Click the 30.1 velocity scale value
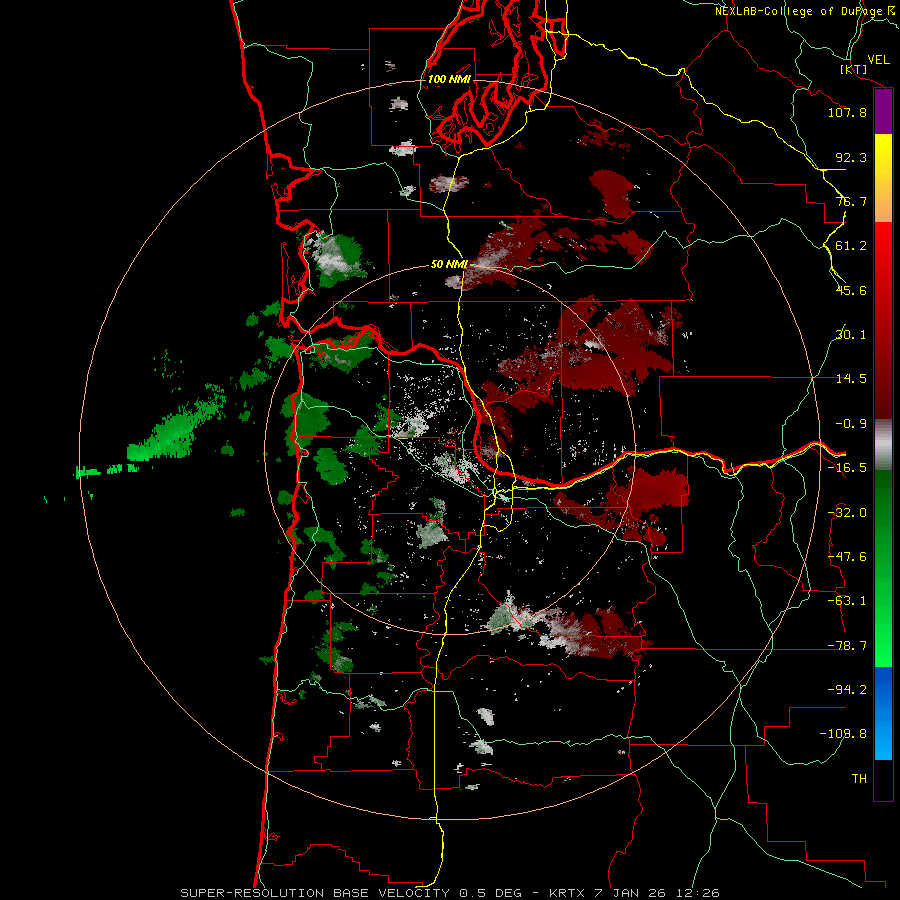The width and height of the screenshot is (900, 900). pyautogui.click(x=851, y=334)
